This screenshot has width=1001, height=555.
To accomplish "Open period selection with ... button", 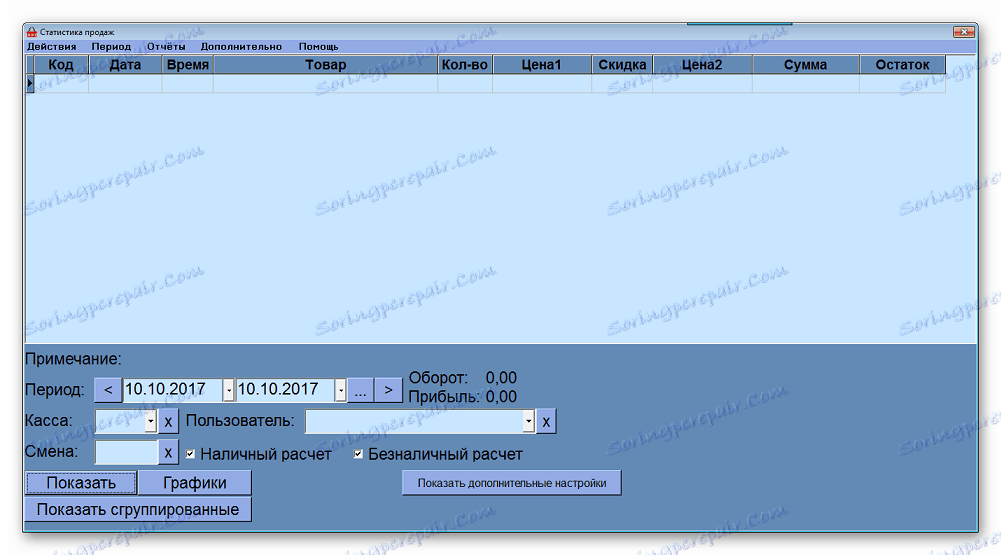I will [360, 390].
